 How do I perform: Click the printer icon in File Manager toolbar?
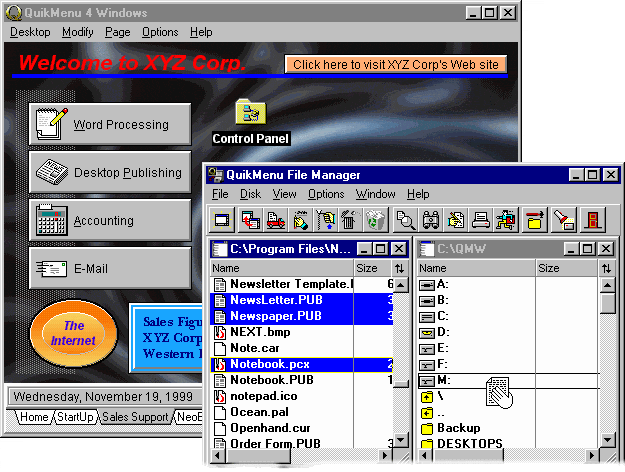point(481,219)
